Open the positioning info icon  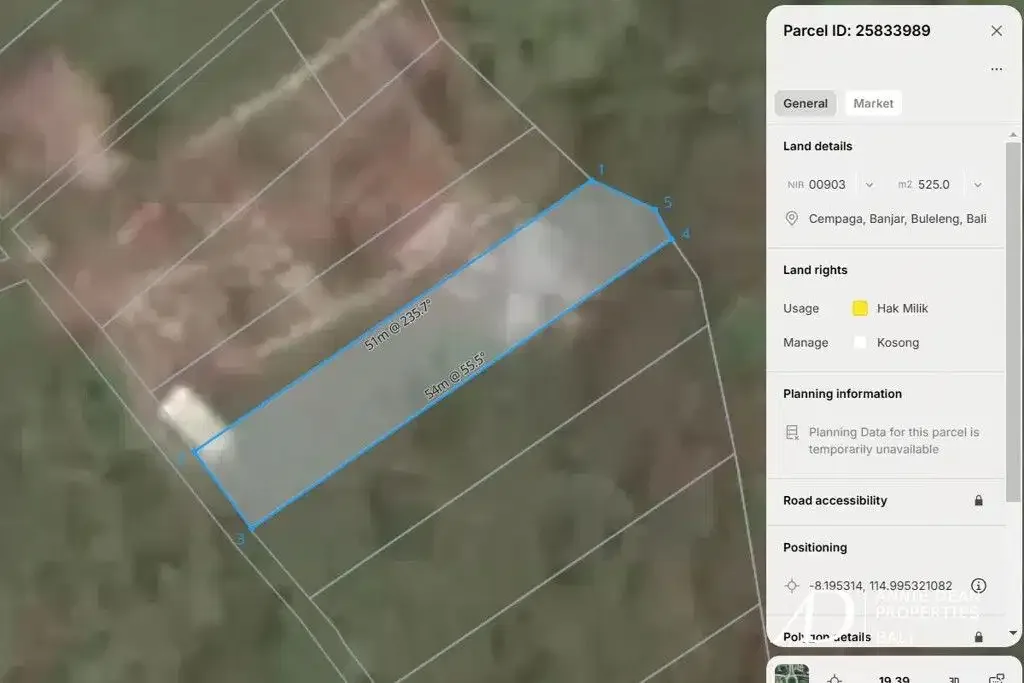pyautogui.click(x=978, y=586)
